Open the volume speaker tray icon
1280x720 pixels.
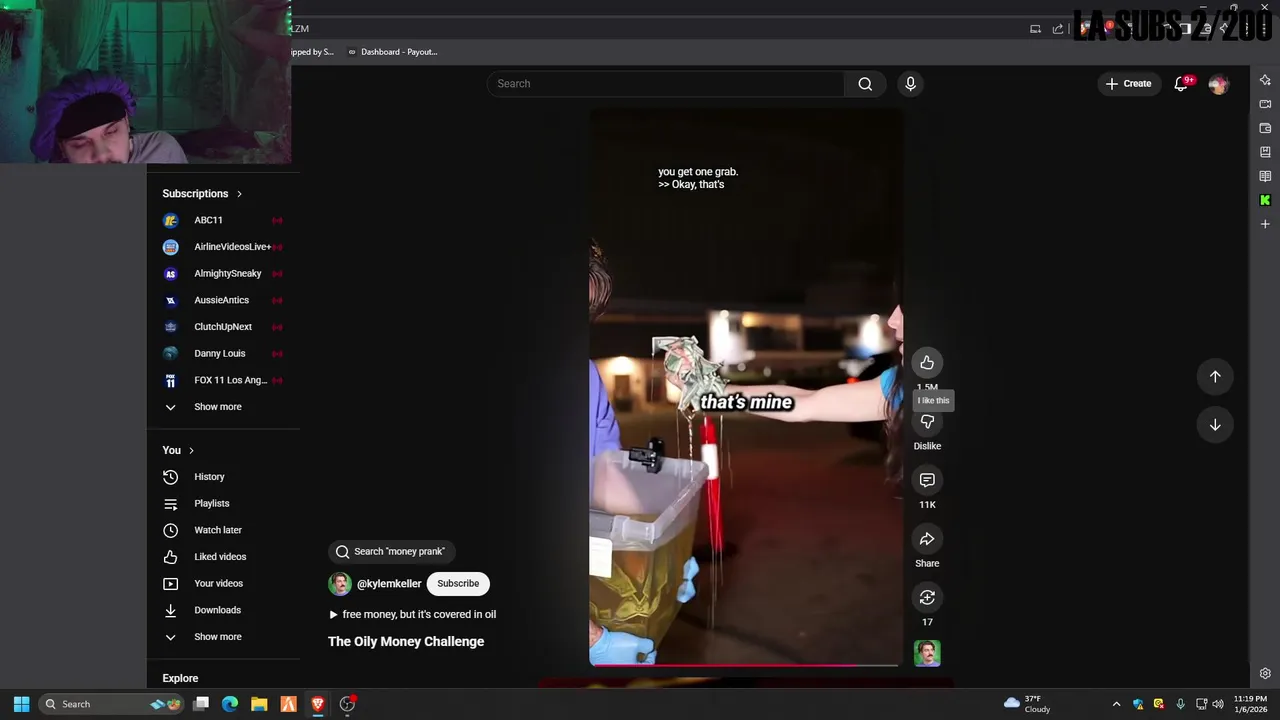(1218, 704)
